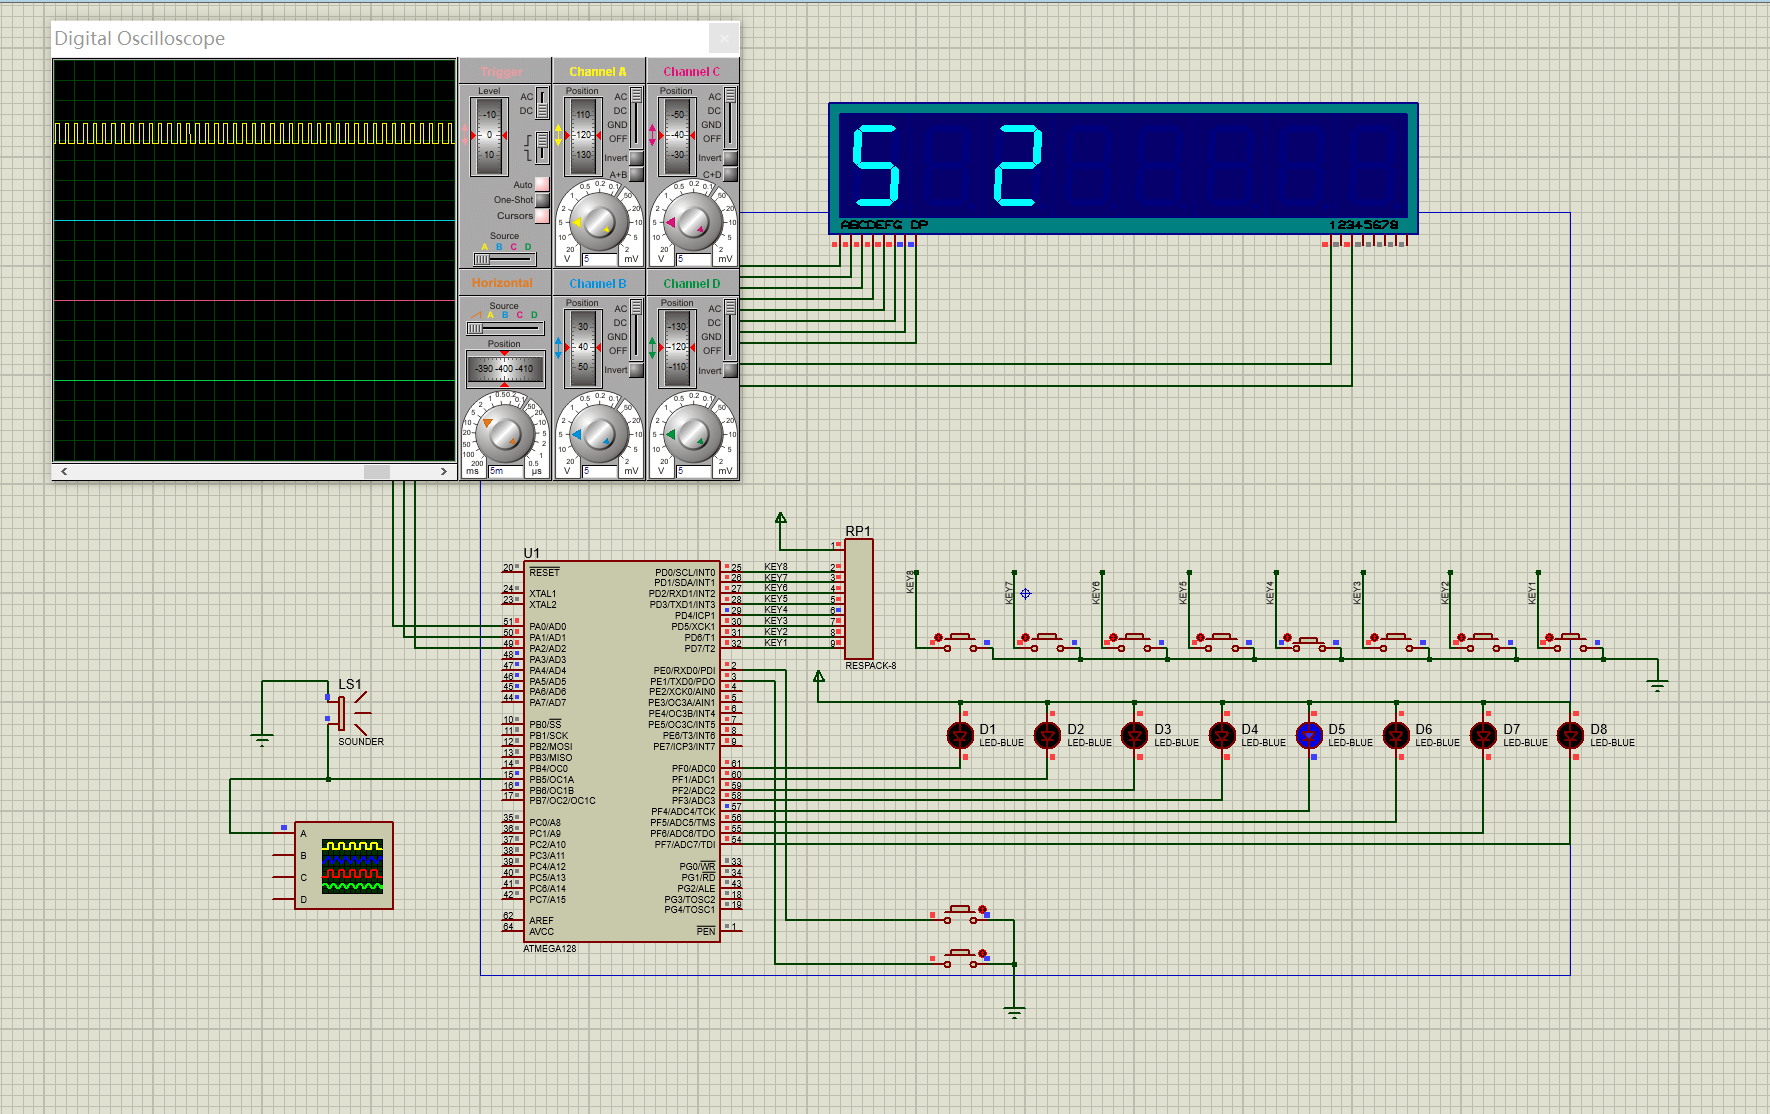1770x1114 pixels.
Task: Click the Channel C volts-per-division knob
Action: point(692,223)
